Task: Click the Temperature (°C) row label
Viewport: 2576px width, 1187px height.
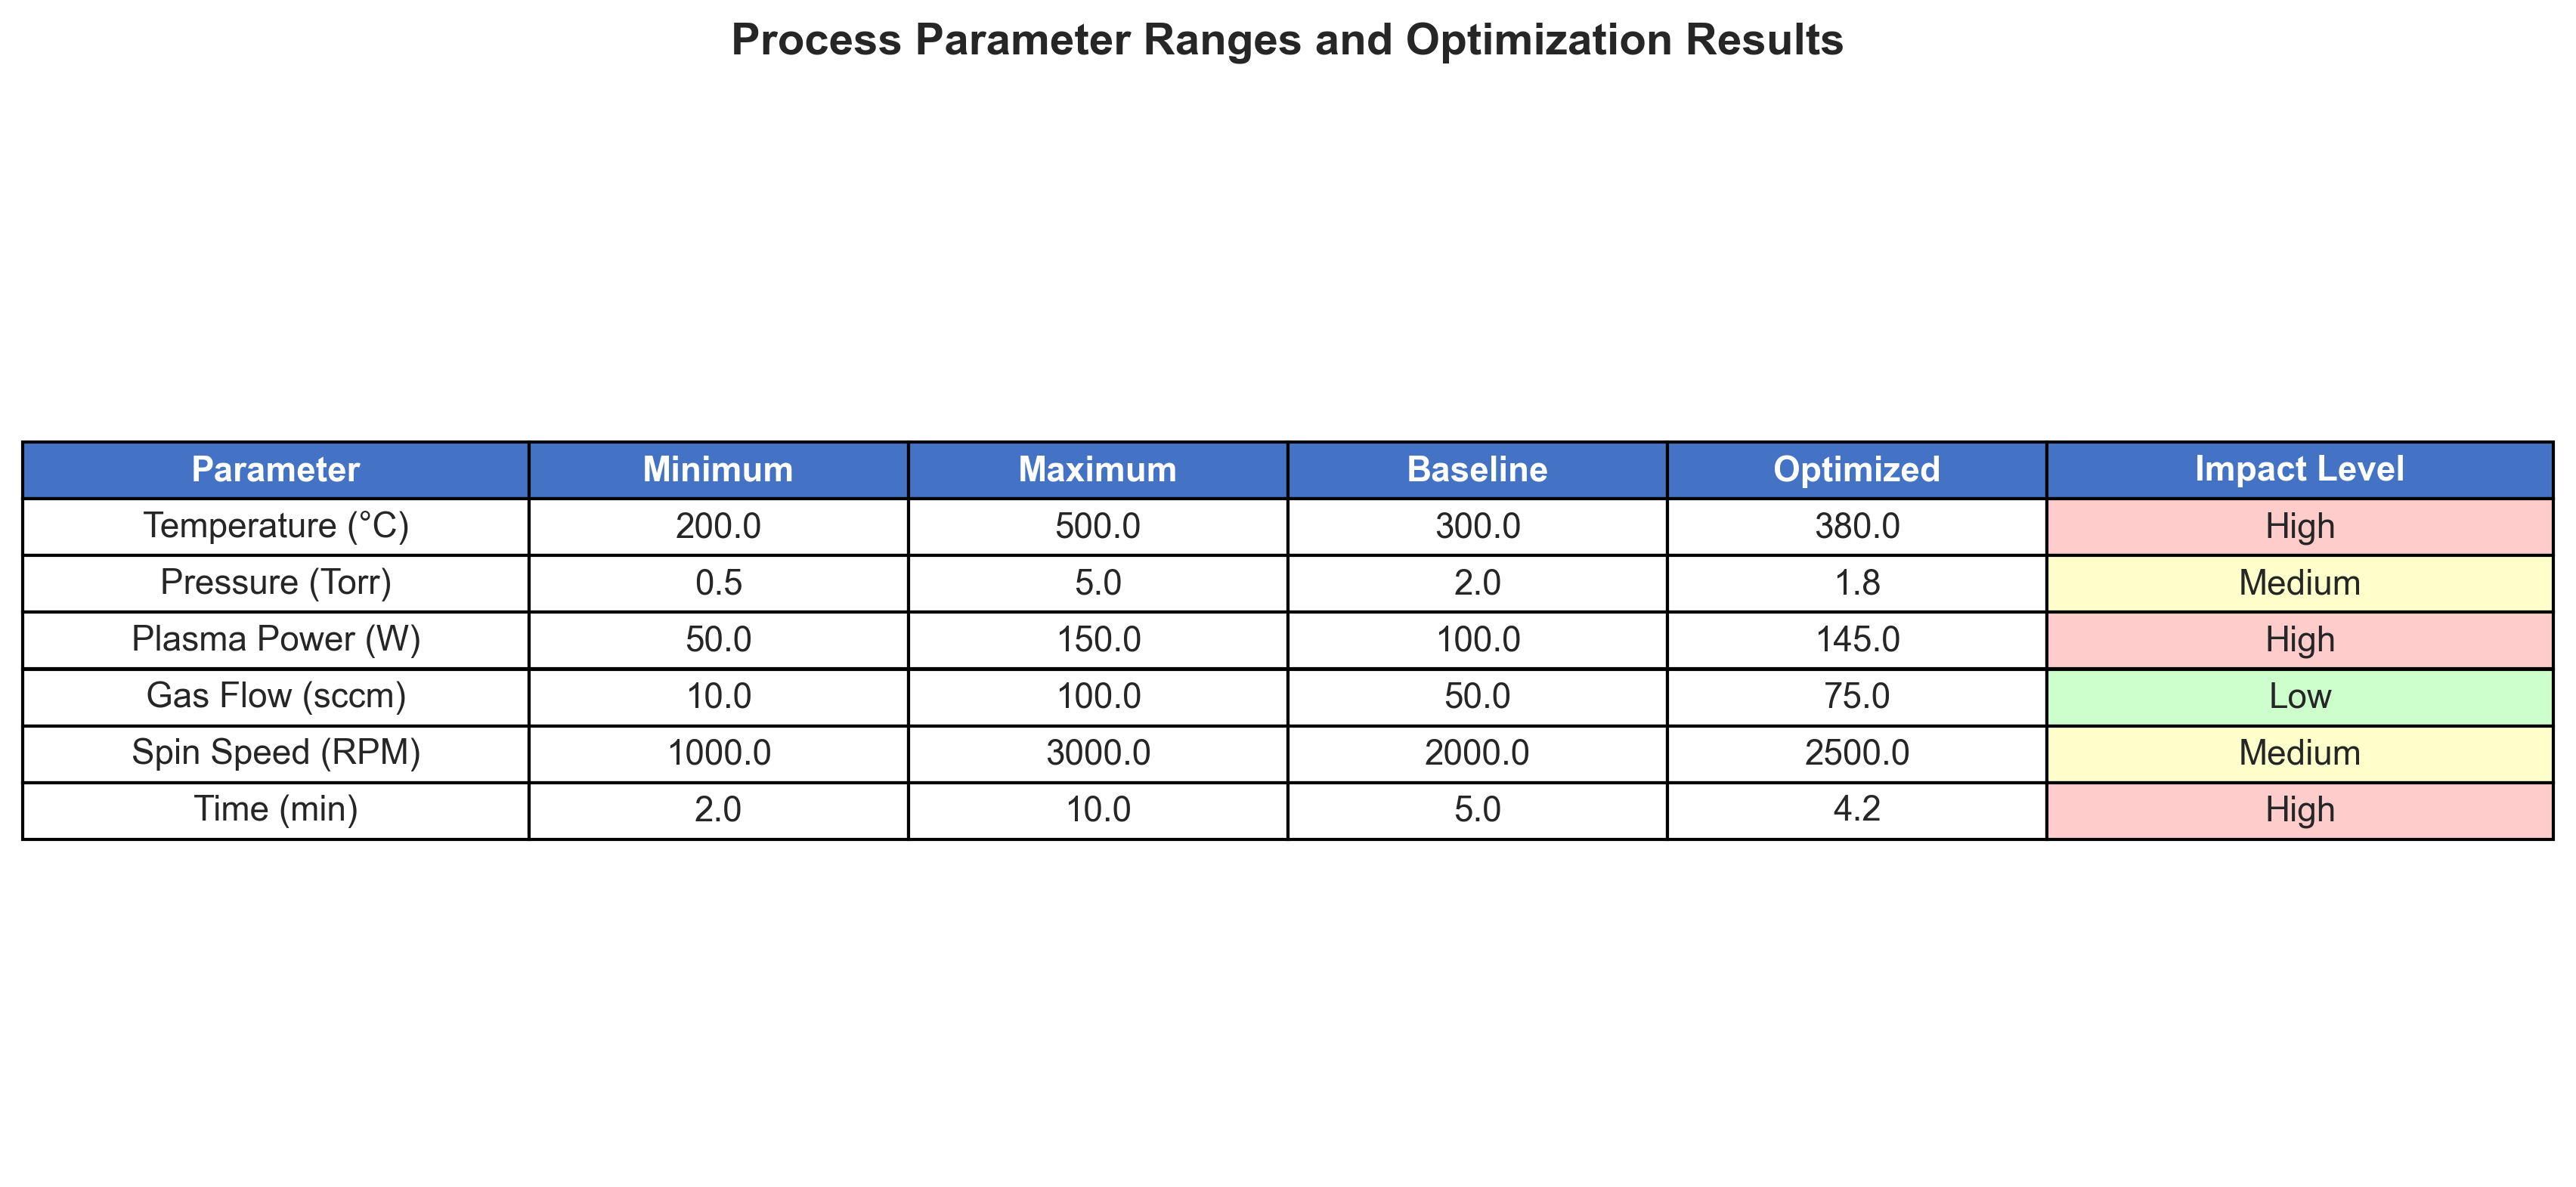Action: 275,526
